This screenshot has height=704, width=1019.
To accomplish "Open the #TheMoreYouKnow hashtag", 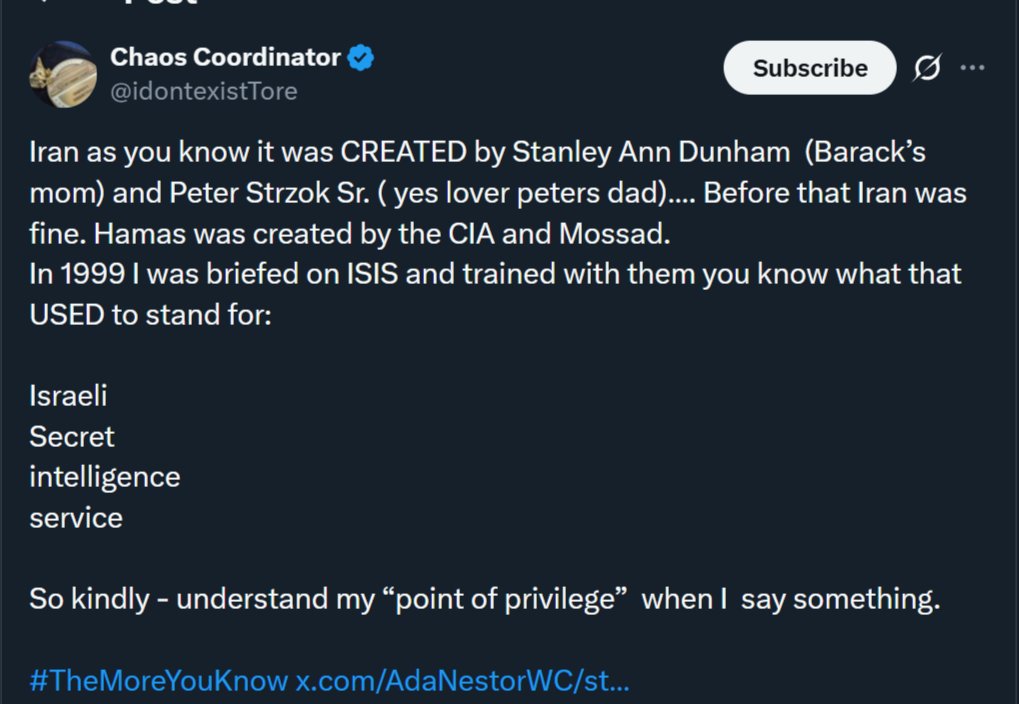I will pos(158,682).
